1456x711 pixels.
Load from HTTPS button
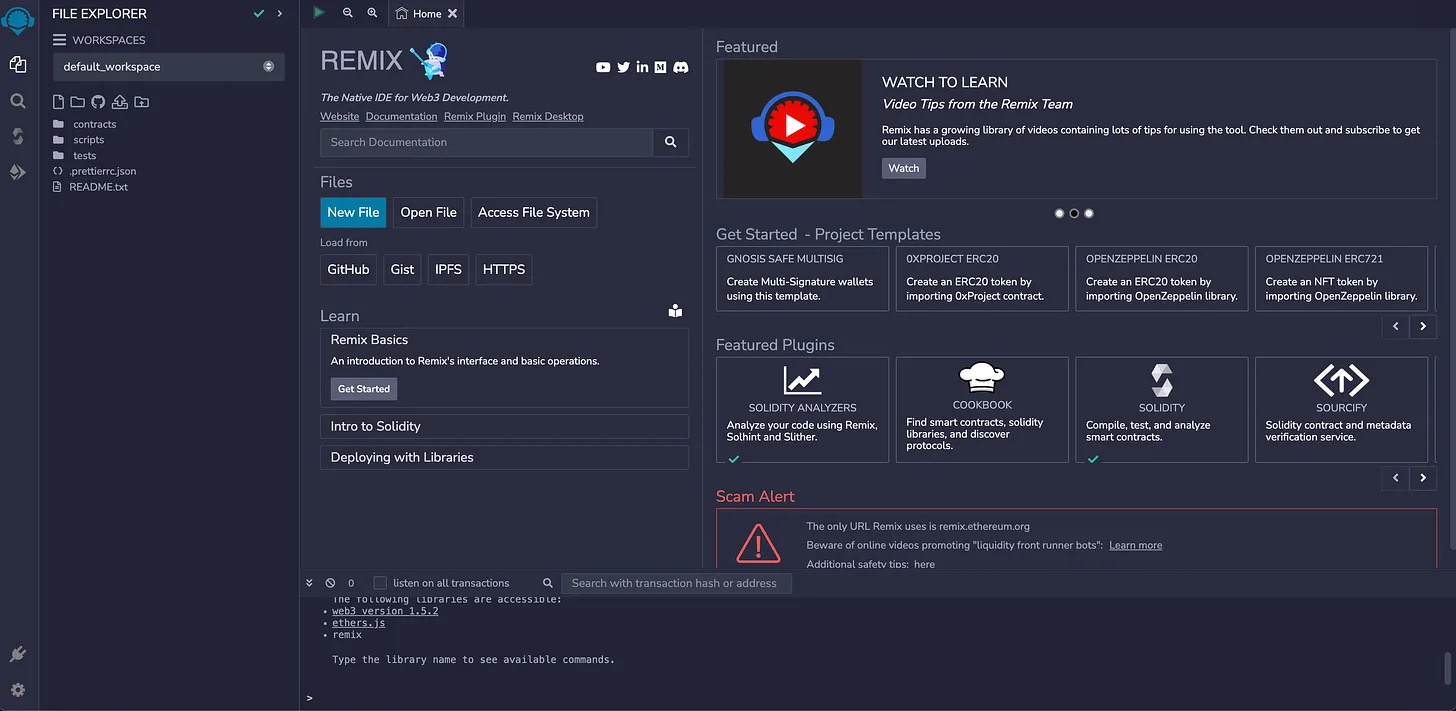tap(504, 269)
